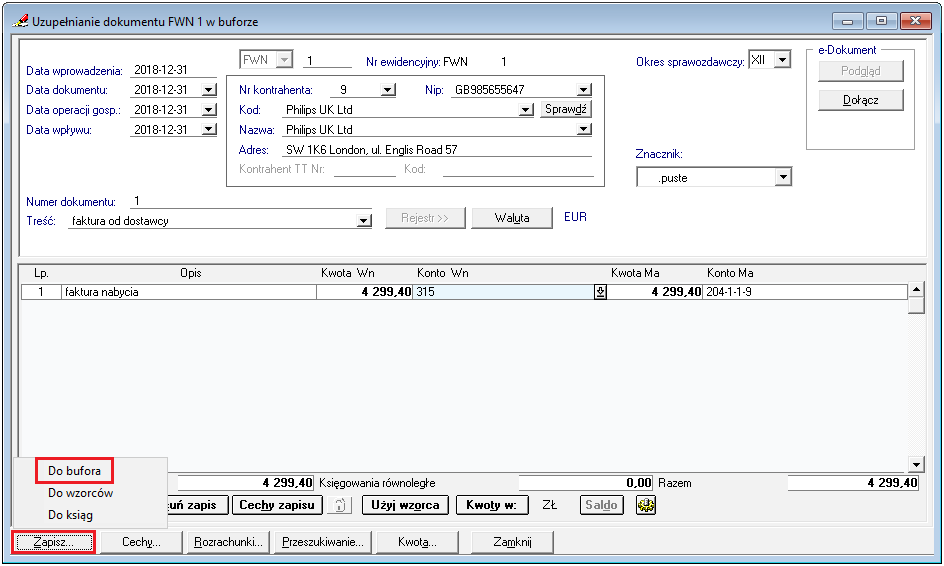Click the lock icon next to Cechy zapisu
Screen dimensions: 944x566
[340, 505]
